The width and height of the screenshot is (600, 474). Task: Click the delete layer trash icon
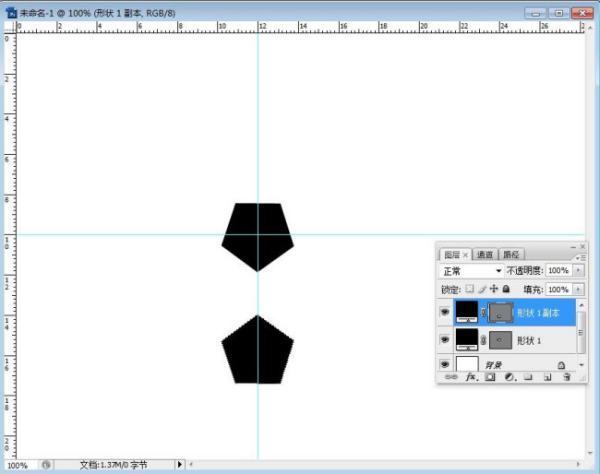click(566, 377)
